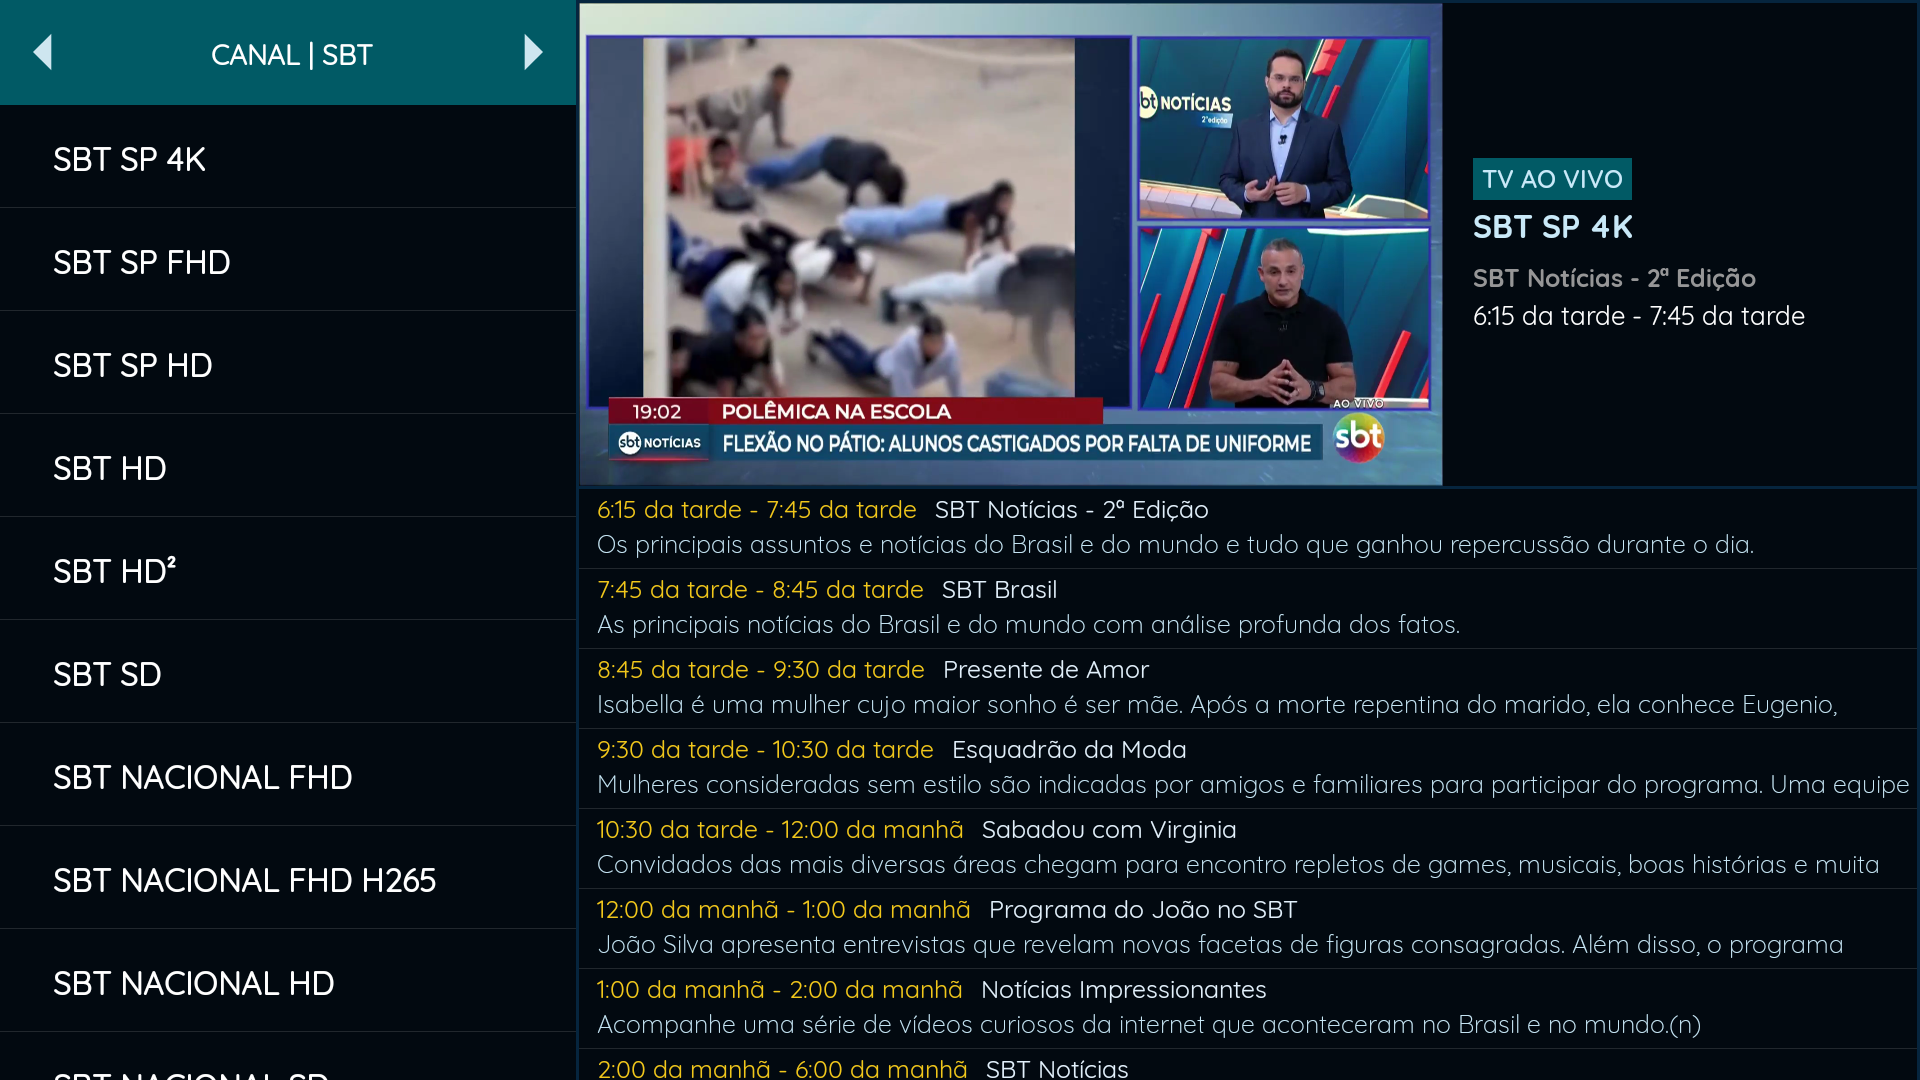The height and width of the screenshot is (1080, 1920).
Task: Select the SBT Brasil program entry
Action: pos(1246,607)
